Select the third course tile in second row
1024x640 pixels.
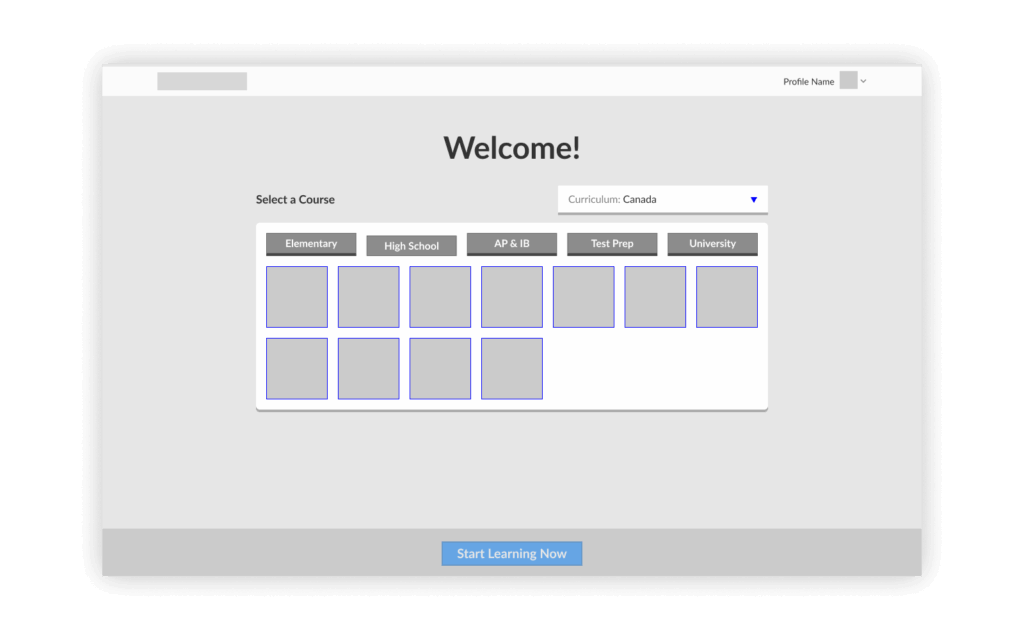point(440,369)
